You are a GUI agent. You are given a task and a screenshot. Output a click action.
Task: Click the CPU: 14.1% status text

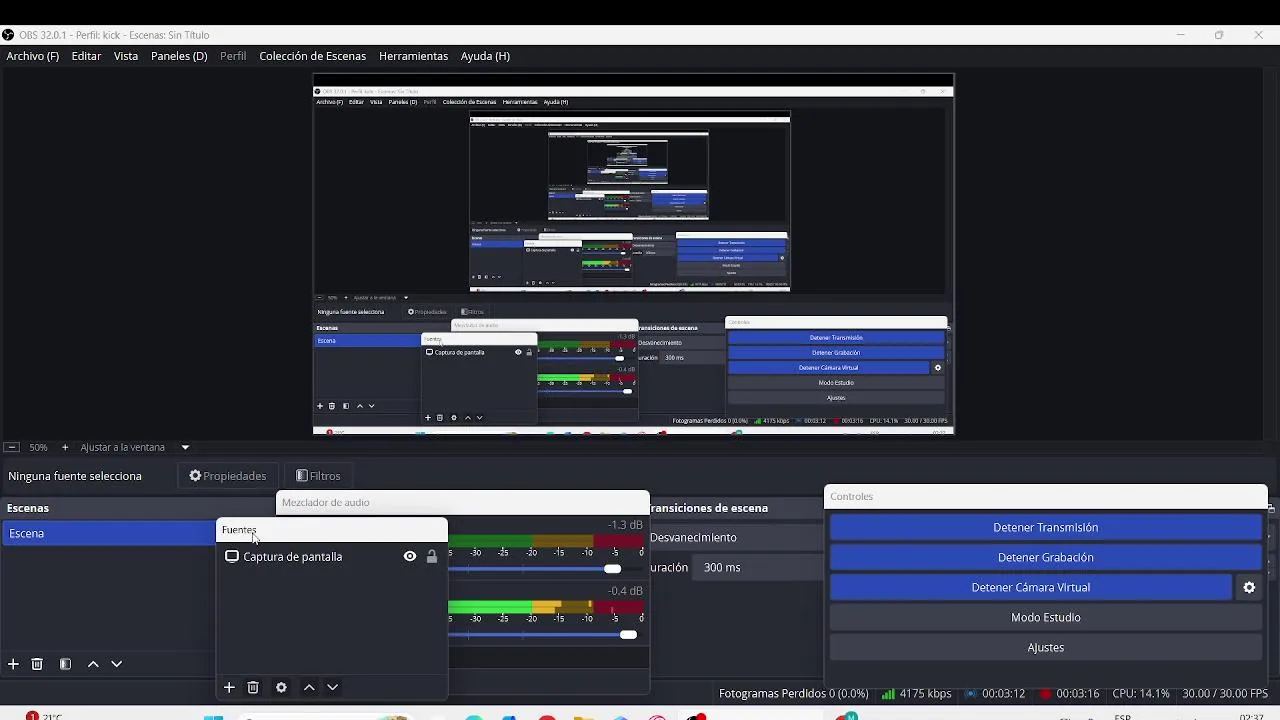(x=1141, y=694)
